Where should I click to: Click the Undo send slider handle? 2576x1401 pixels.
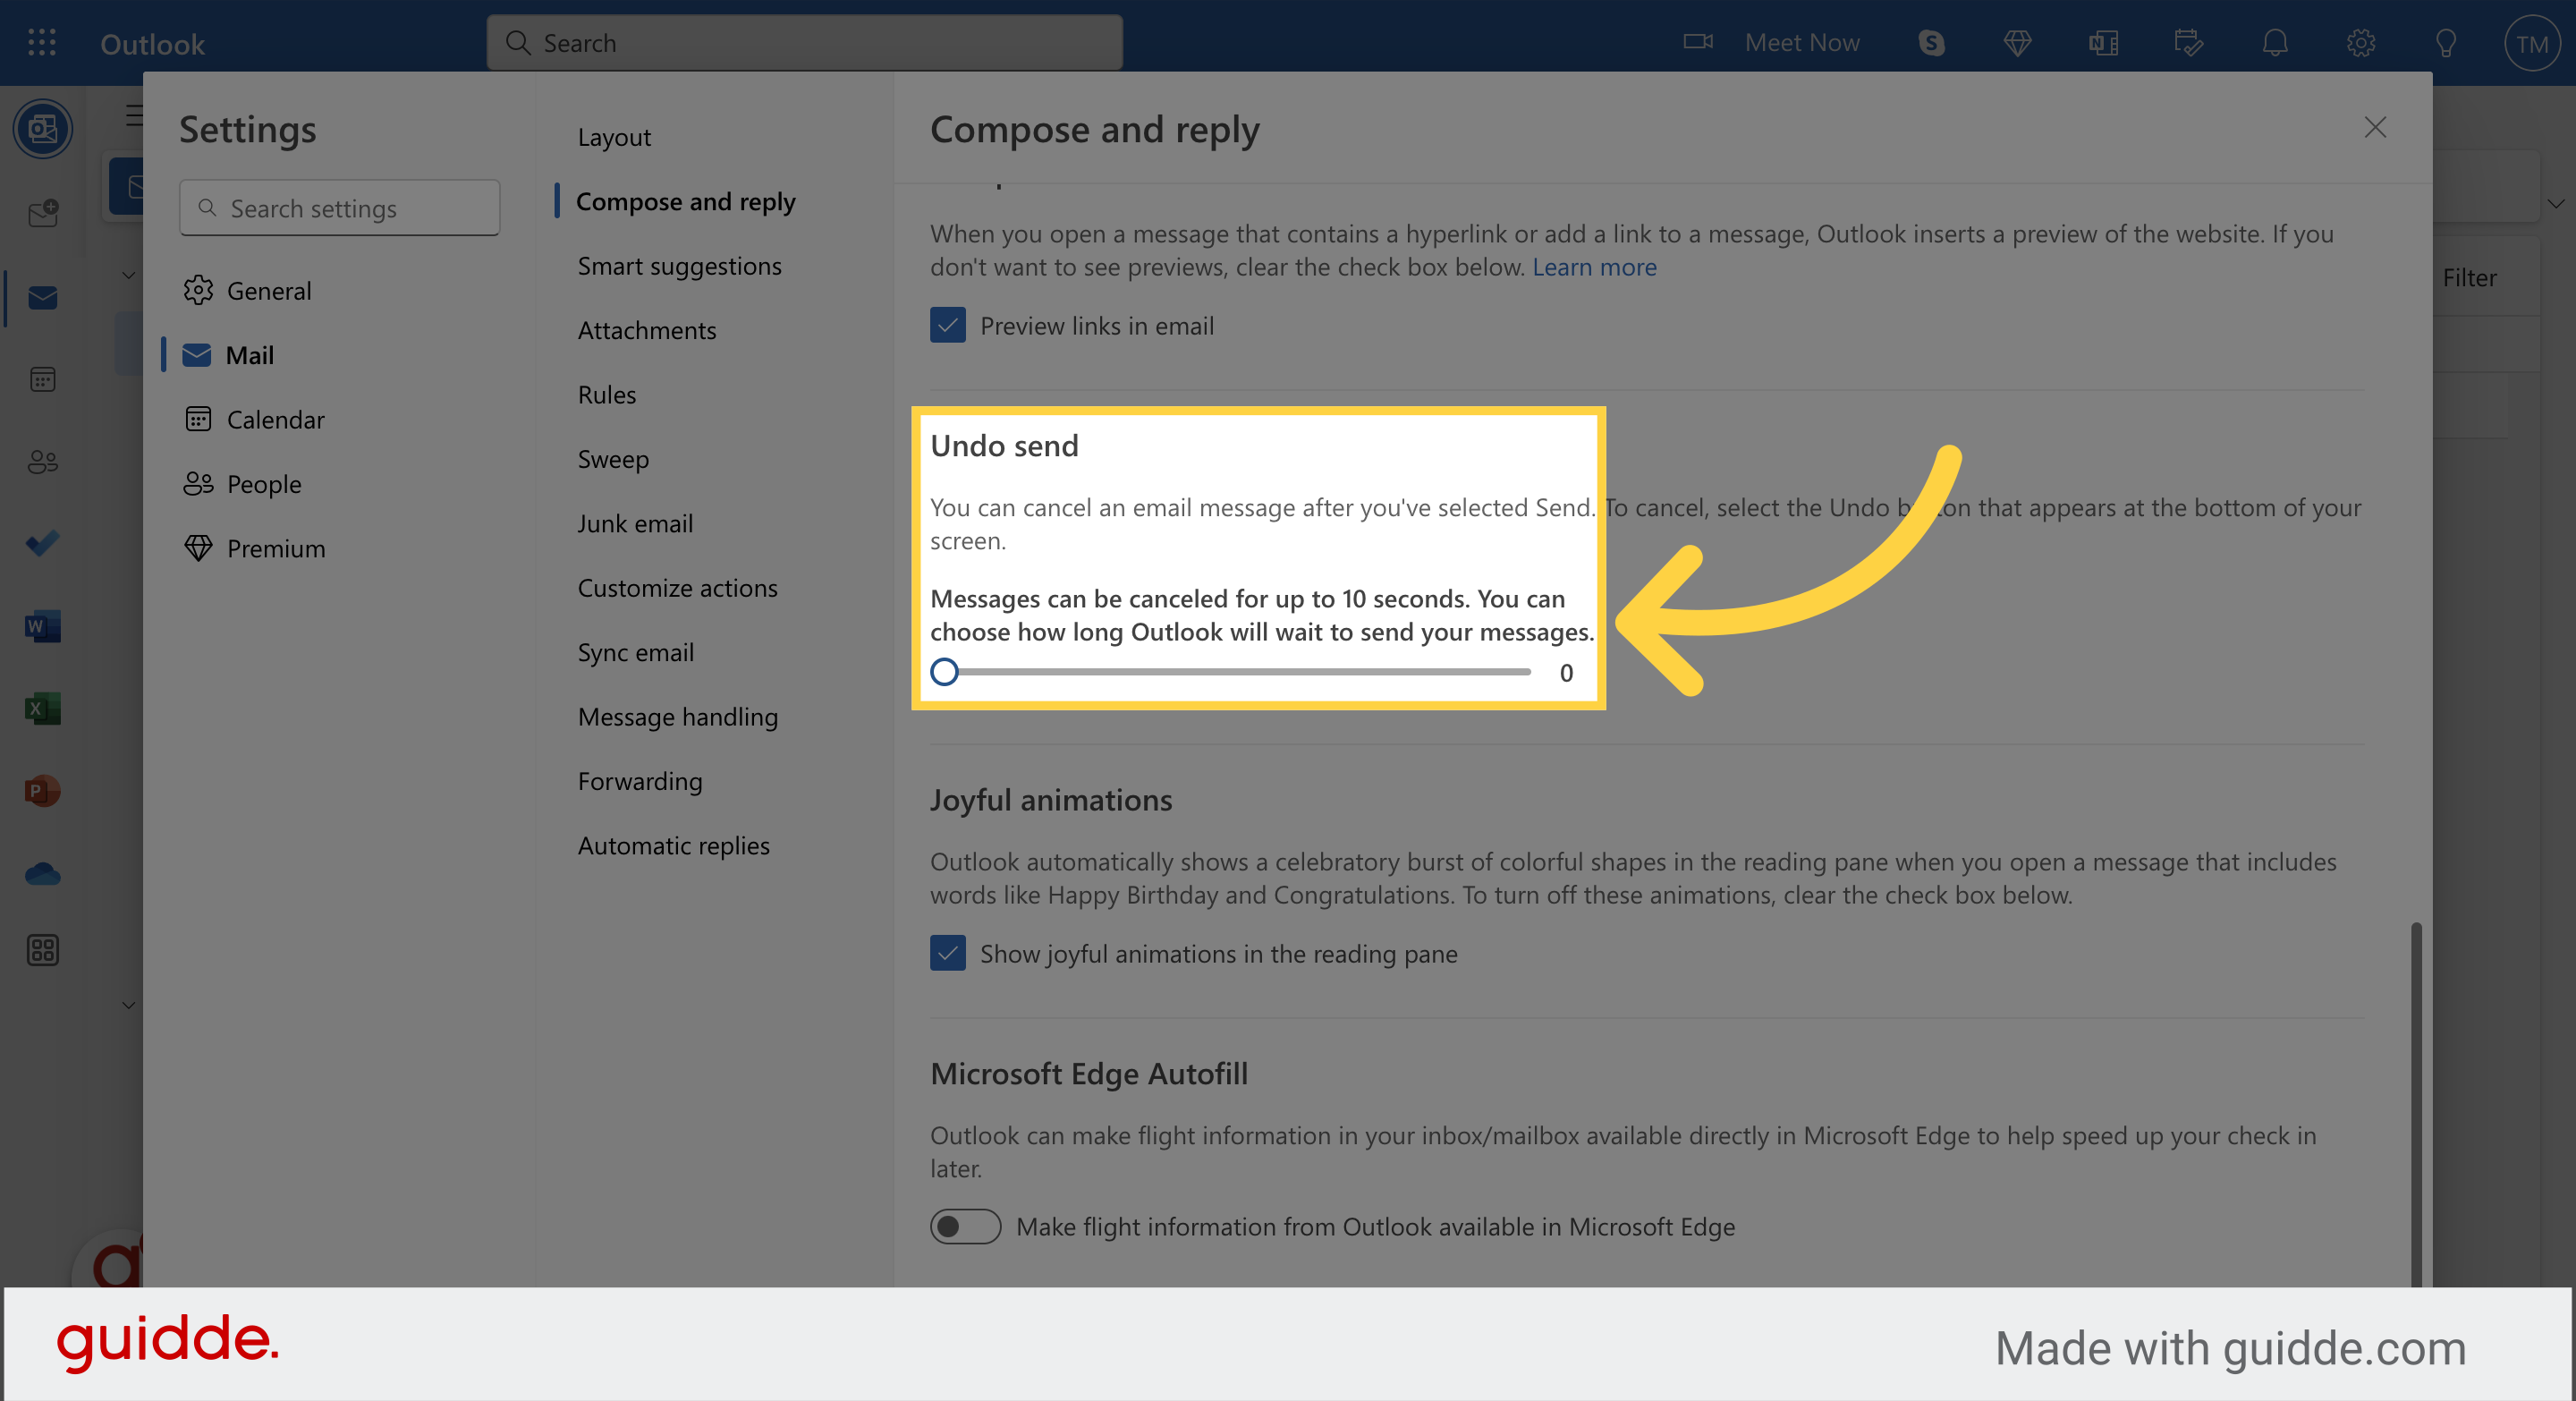pos(944,672)
